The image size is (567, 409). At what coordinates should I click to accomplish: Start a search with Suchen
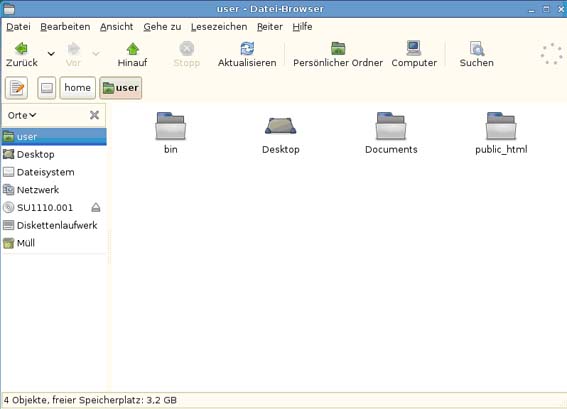tap(477, 54)
